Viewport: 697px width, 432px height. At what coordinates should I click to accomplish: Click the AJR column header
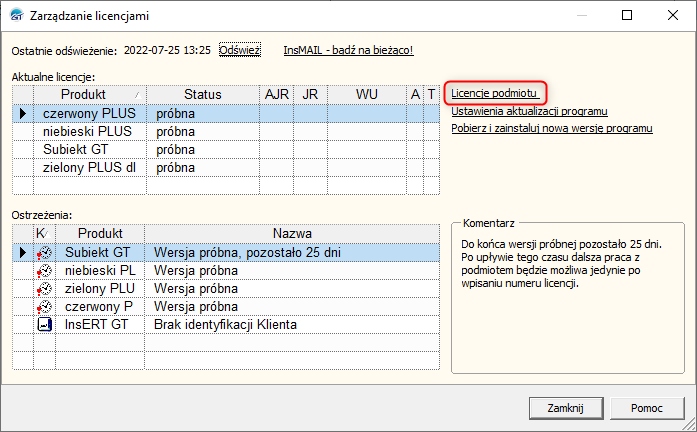point(276,95)
